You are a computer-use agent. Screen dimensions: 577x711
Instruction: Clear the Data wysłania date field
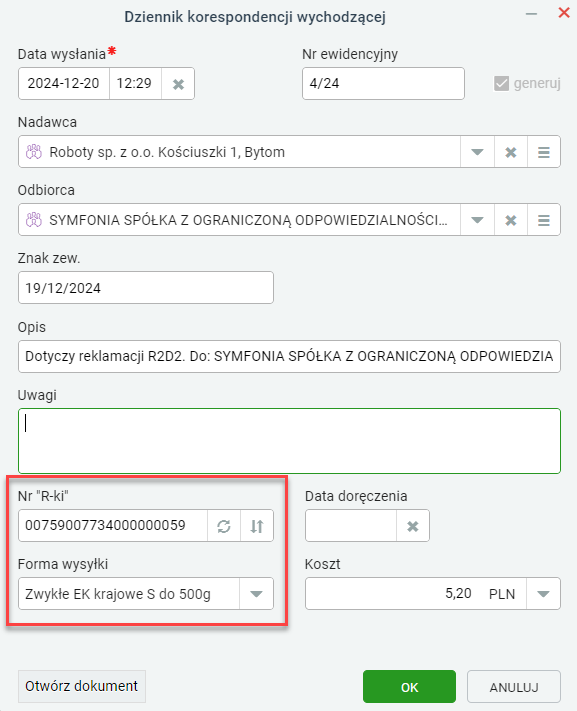[178, 84]
